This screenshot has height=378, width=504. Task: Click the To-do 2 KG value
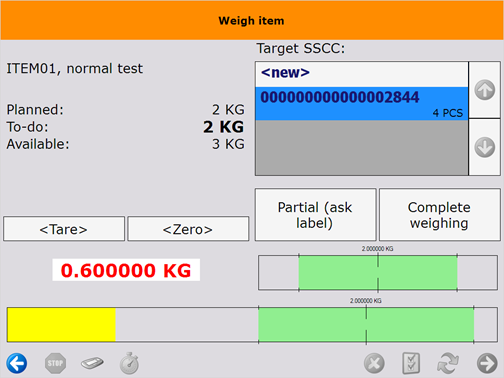[x=224, y=127]
